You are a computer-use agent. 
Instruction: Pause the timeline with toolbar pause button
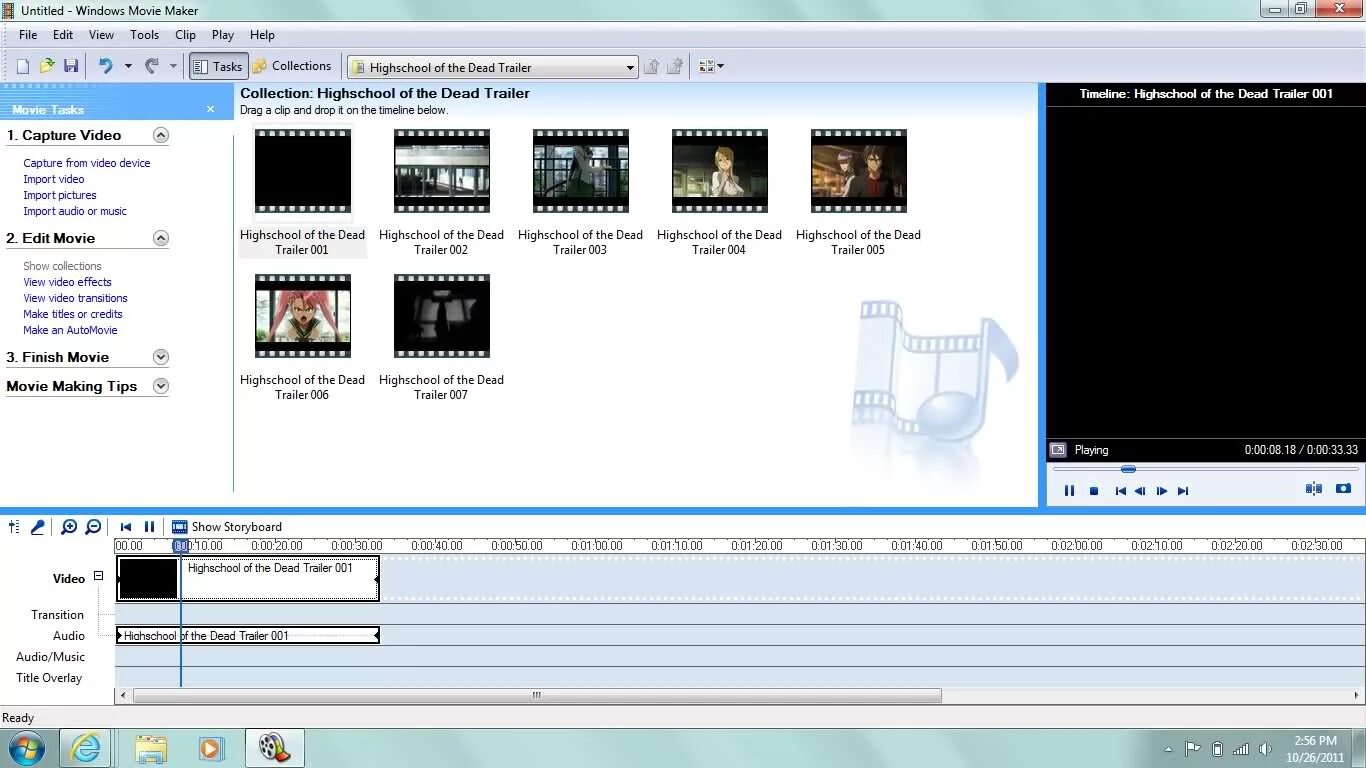(149, 527)
